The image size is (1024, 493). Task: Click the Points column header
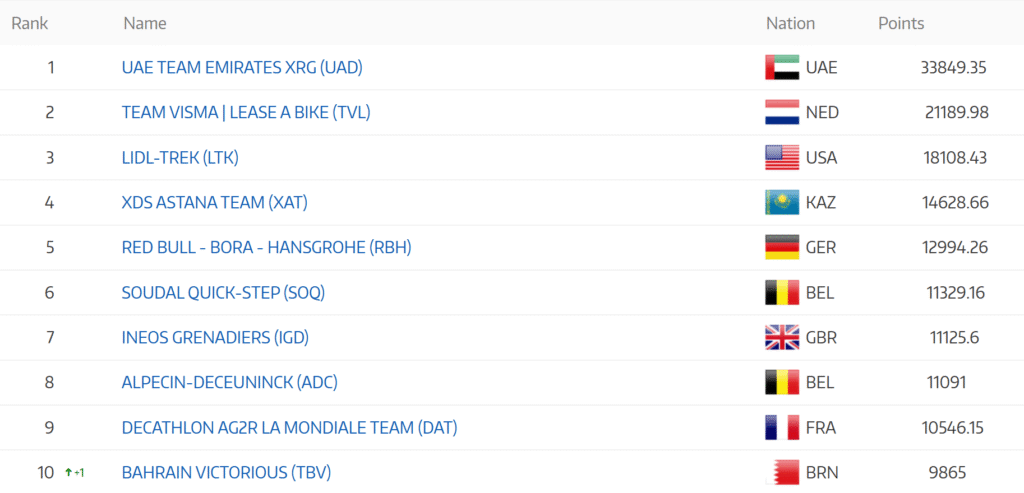[901, 23]
